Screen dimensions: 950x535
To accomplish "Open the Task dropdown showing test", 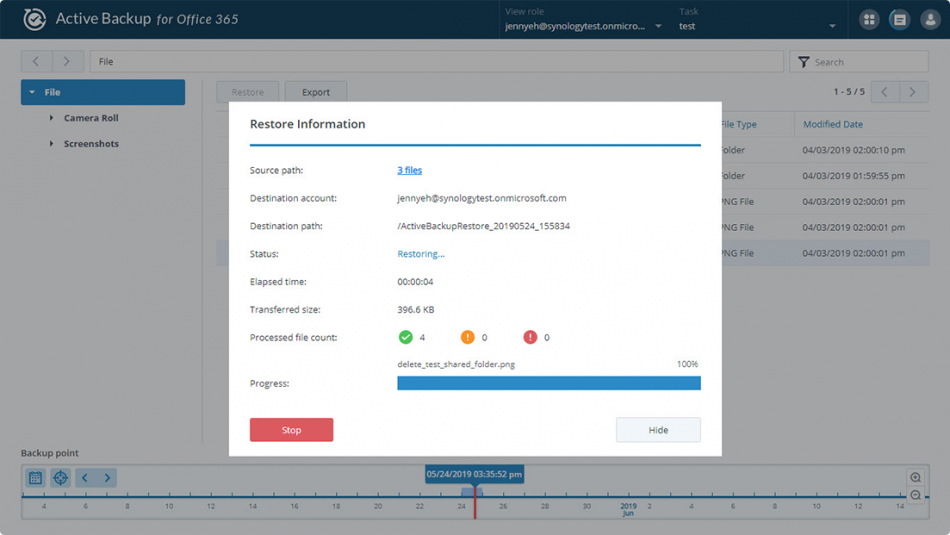I will click(x=757, y=26).
